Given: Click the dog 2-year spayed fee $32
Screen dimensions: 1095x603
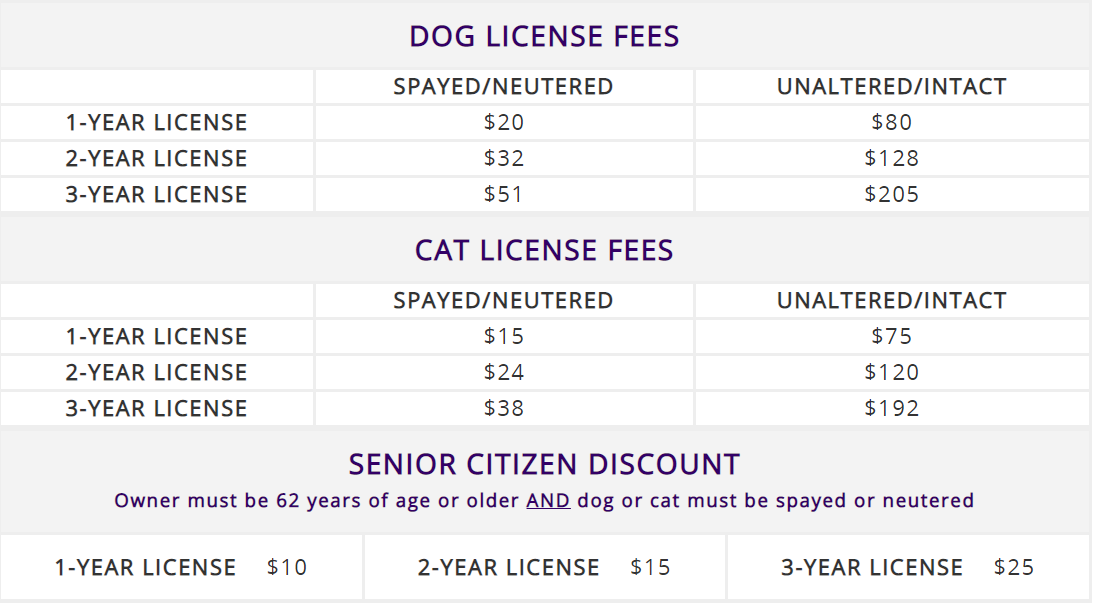Looking at the screenshot, I should pyautogui.click(x=503, y=159).
